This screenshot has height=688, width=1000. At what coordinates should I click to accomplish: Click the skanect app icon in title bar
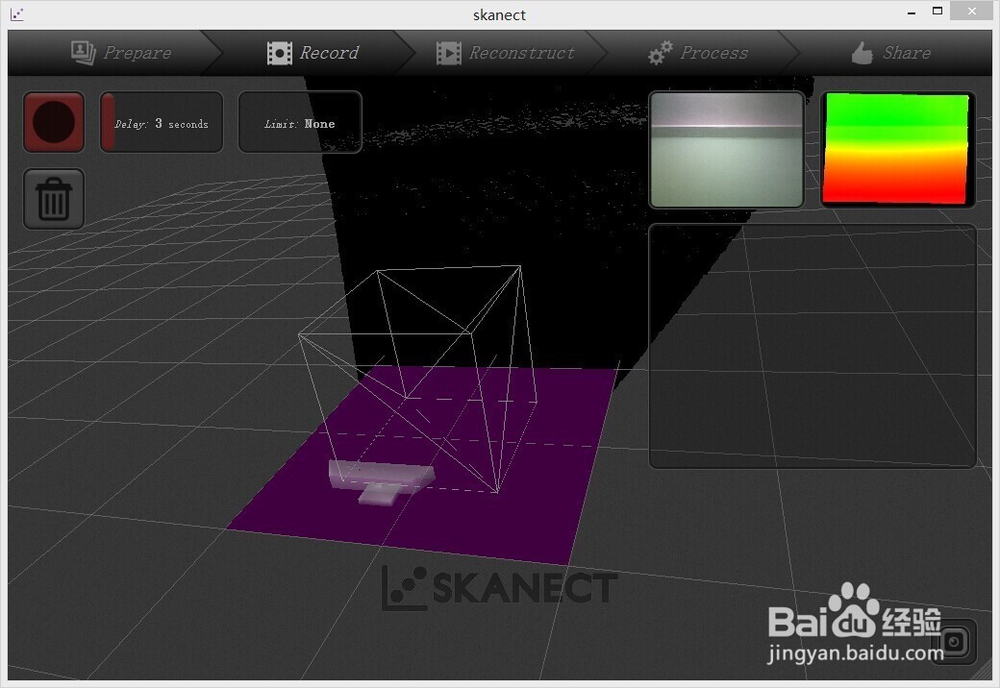(17, 14)
